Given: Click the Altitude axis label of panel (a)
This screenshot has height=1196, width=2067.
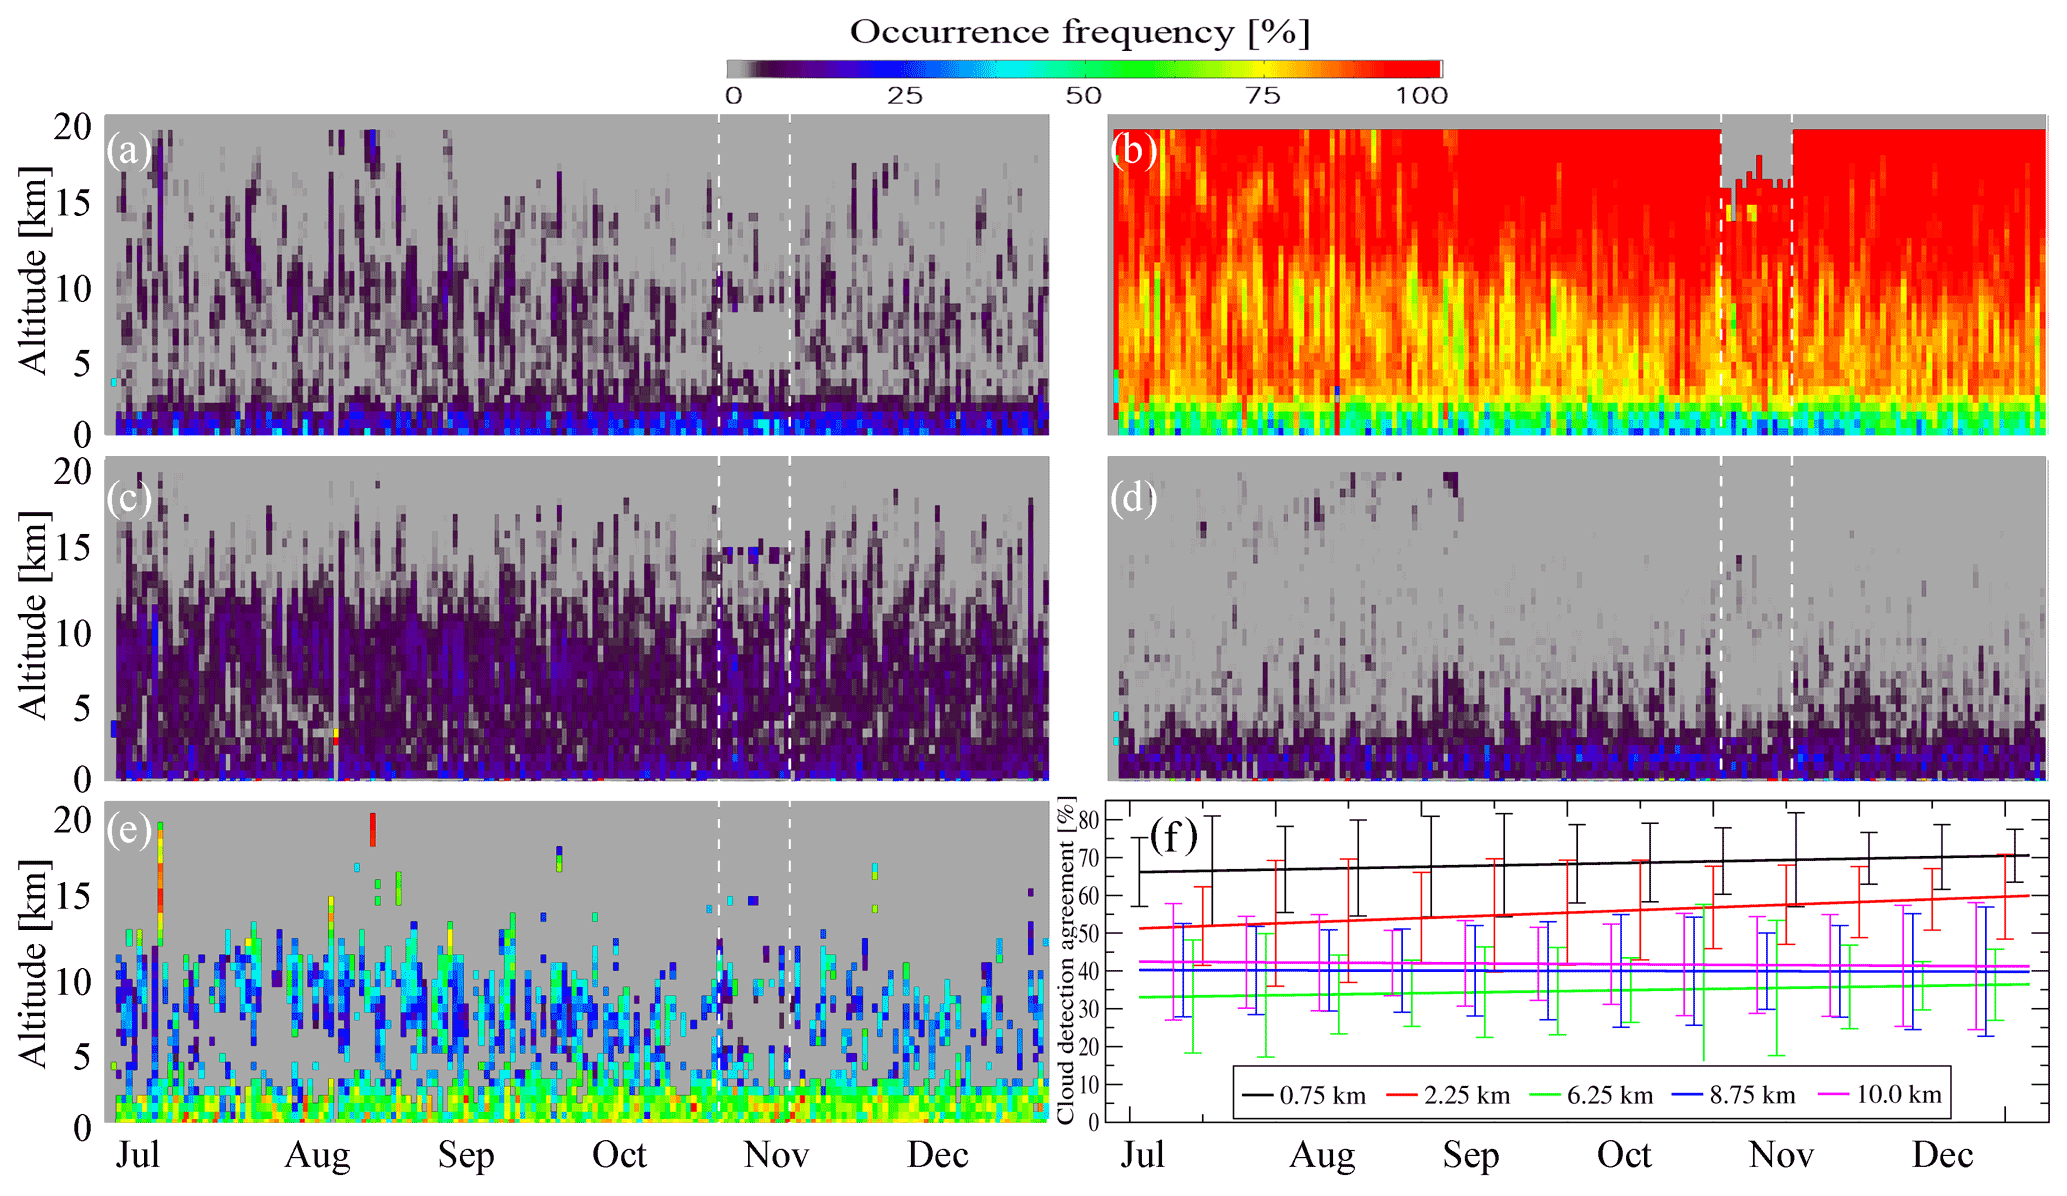Looking at the screenshot, I should [34, 272].
